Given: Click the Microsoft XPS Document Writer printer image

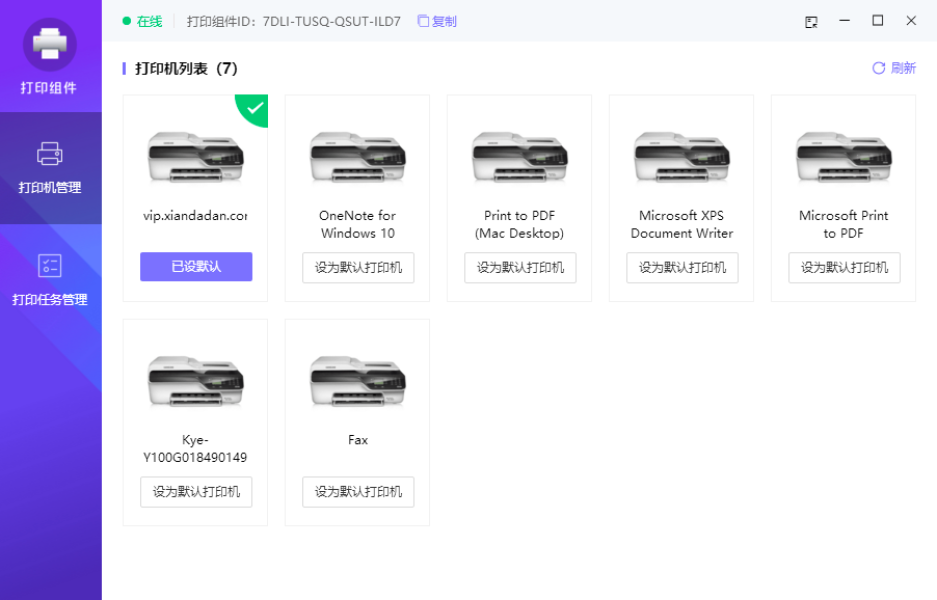Looking at the screenshot, I should (x=682, y=157).
